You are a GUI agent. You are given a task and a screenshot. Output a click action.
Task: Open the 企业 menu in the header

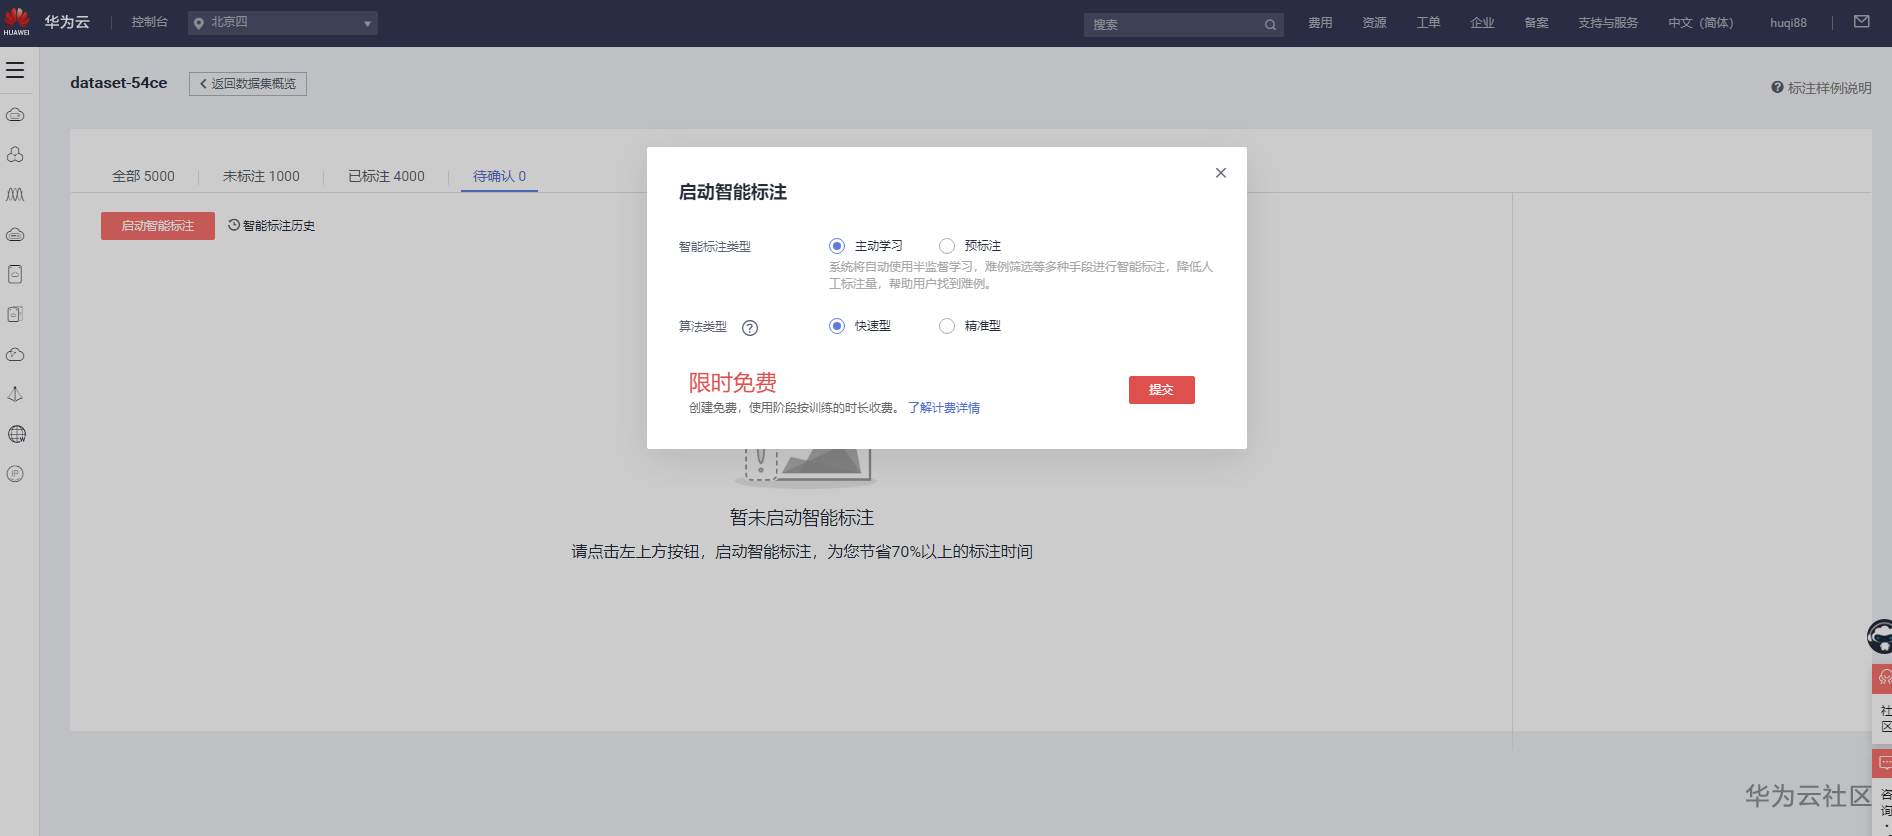(1482, 22)
